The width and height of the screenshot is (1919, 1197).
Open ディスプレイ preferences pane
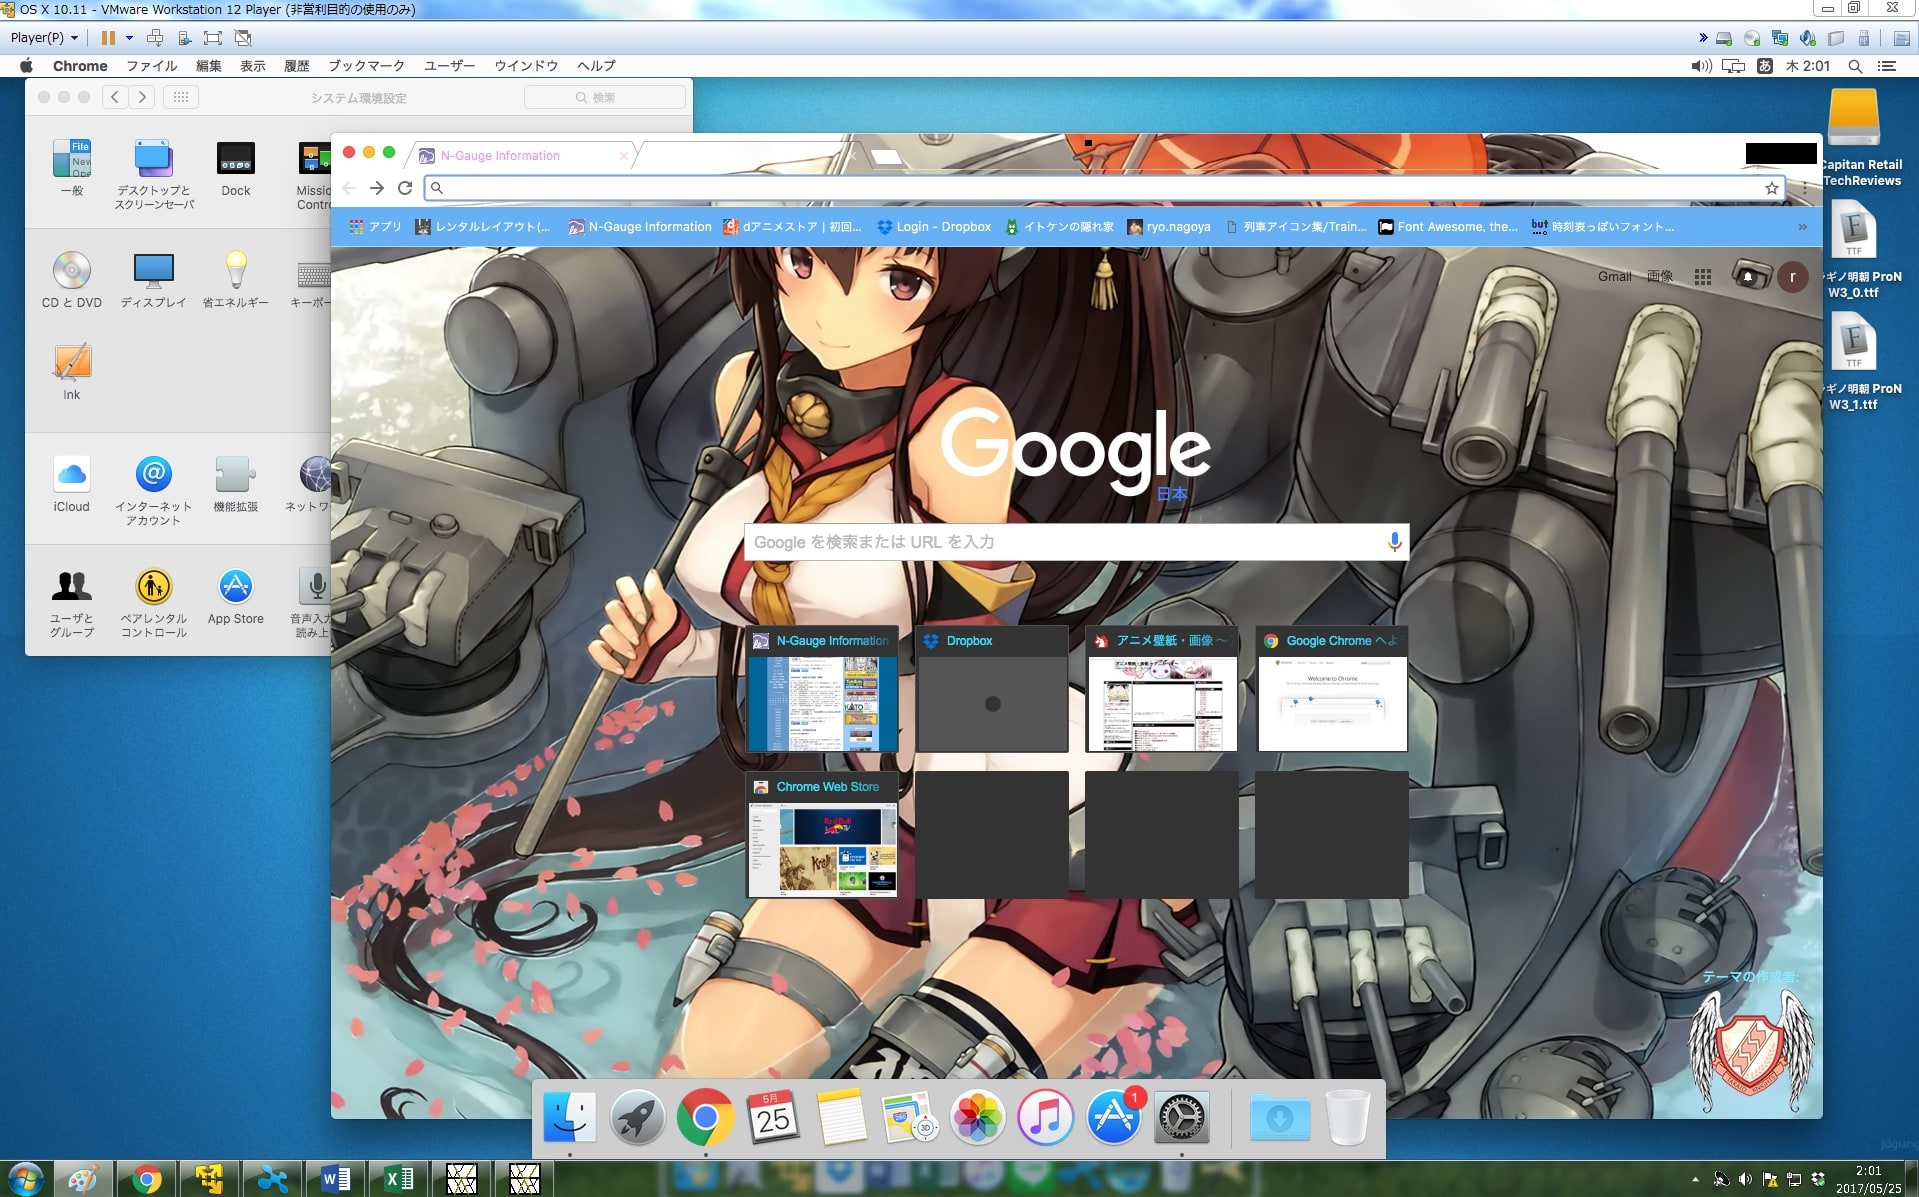(x=154, y=280)
